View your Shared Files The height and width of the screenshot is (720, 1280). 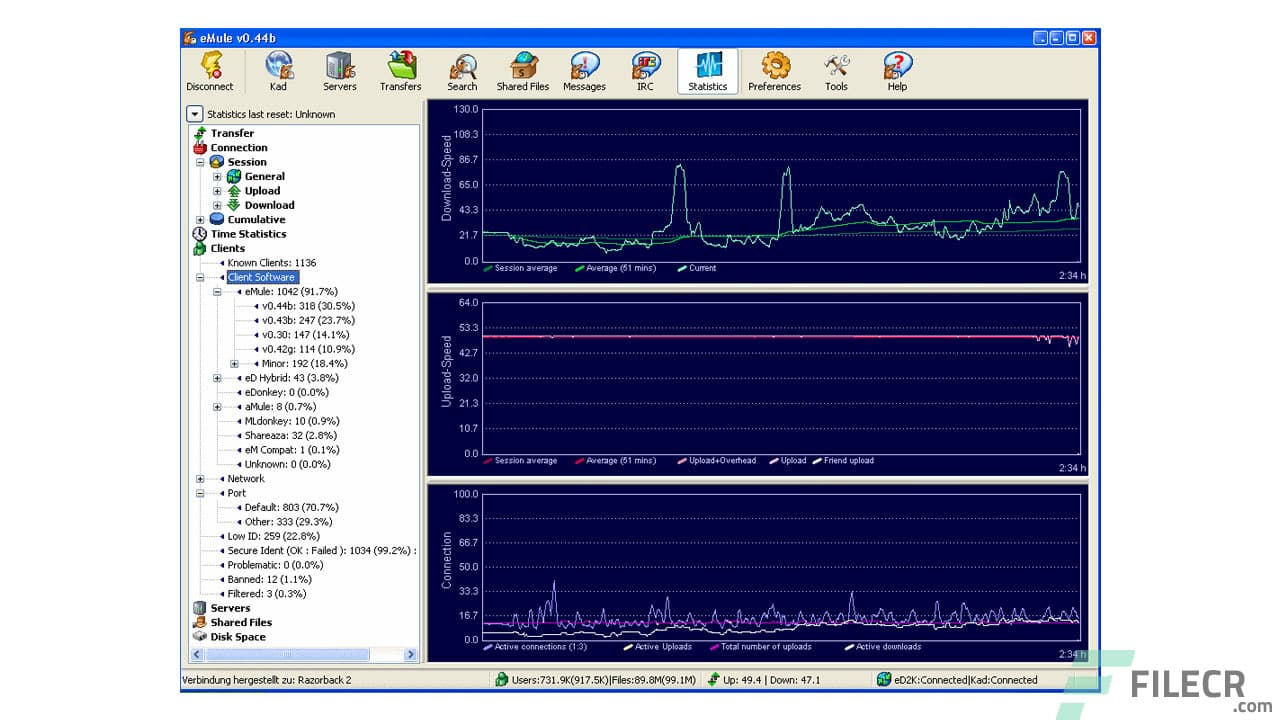pos(522,70)
